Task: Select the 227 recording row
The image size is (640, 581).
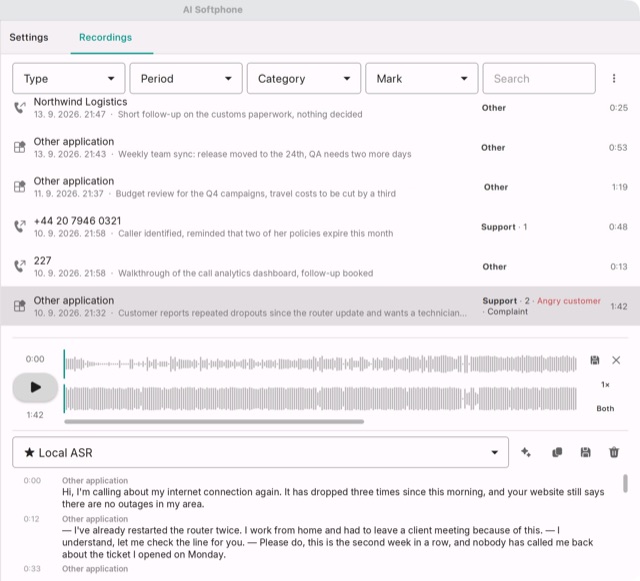Action: coord(320,266)
